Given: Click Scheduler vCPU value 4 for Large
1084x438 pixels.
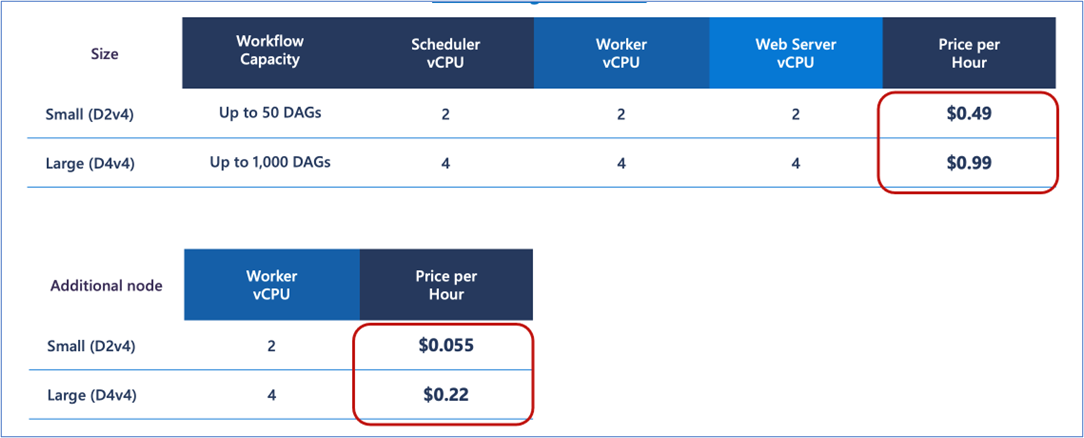Looking at the screenshot, I should pos(445,164).
